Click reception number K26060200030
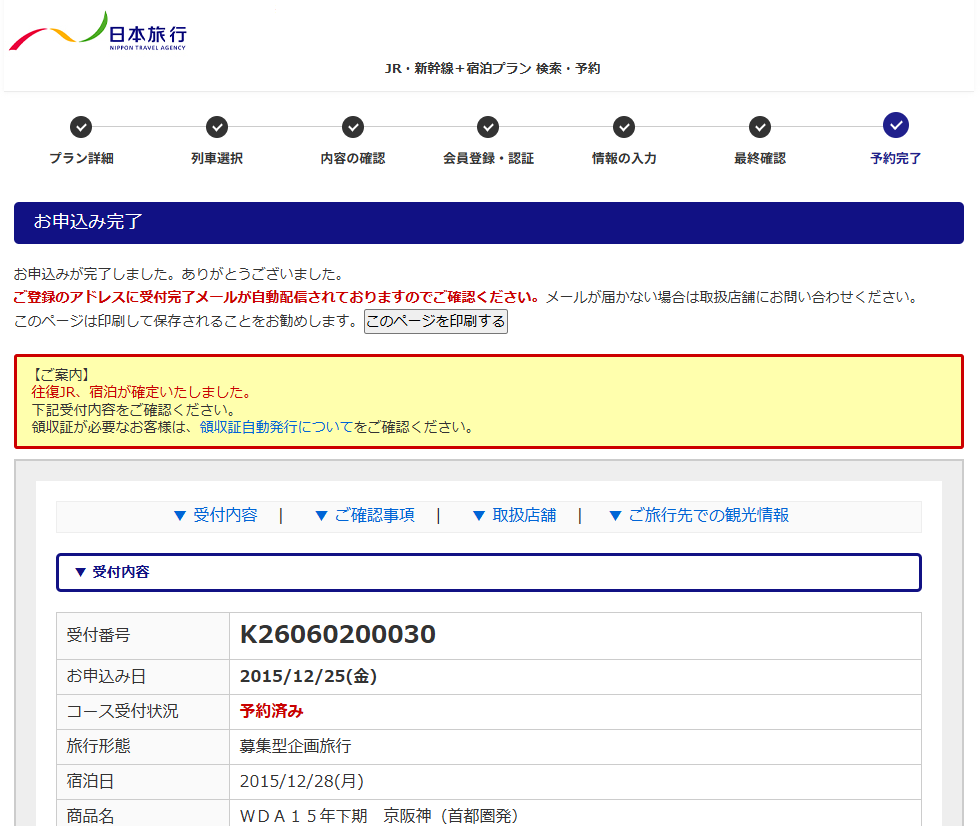The image size is (980, 826). (x=338, y=635)
